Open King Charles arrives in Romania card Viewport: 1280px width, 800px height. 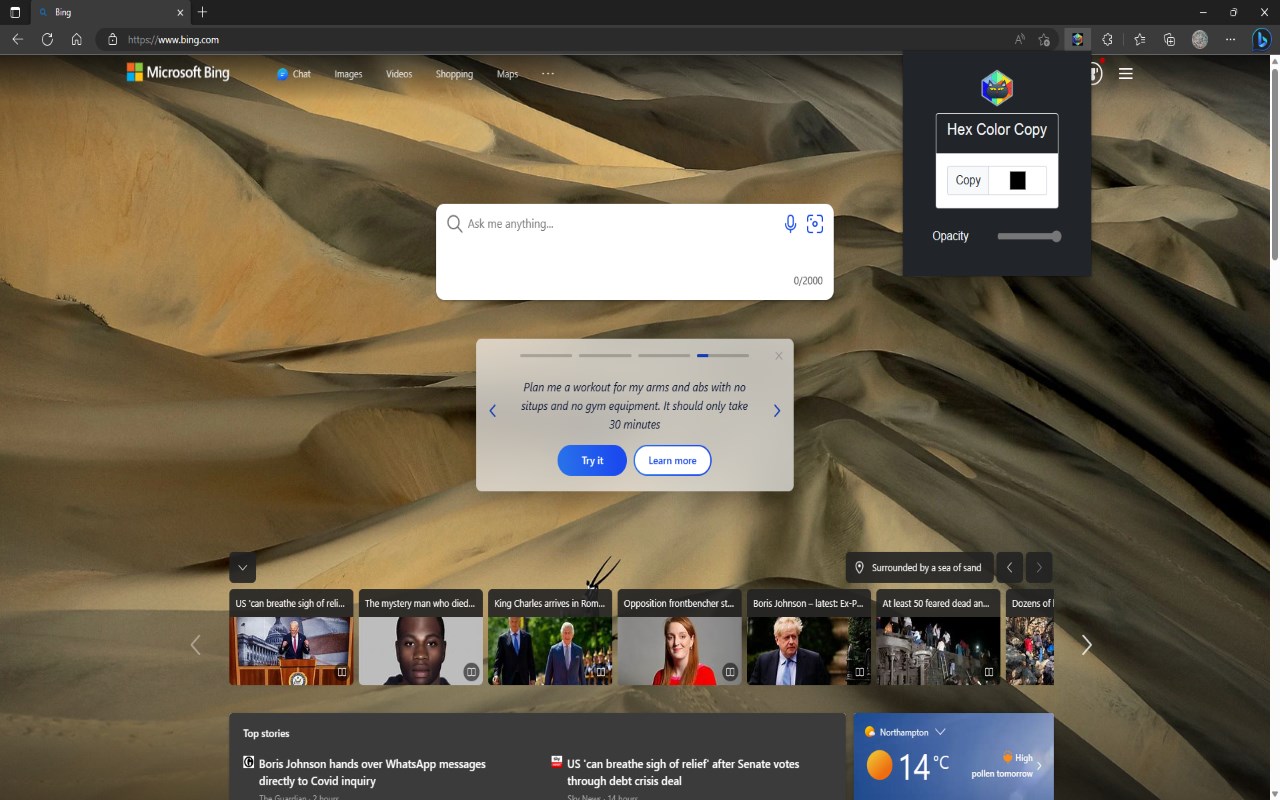pyautogui.click(x=550, y=637)
